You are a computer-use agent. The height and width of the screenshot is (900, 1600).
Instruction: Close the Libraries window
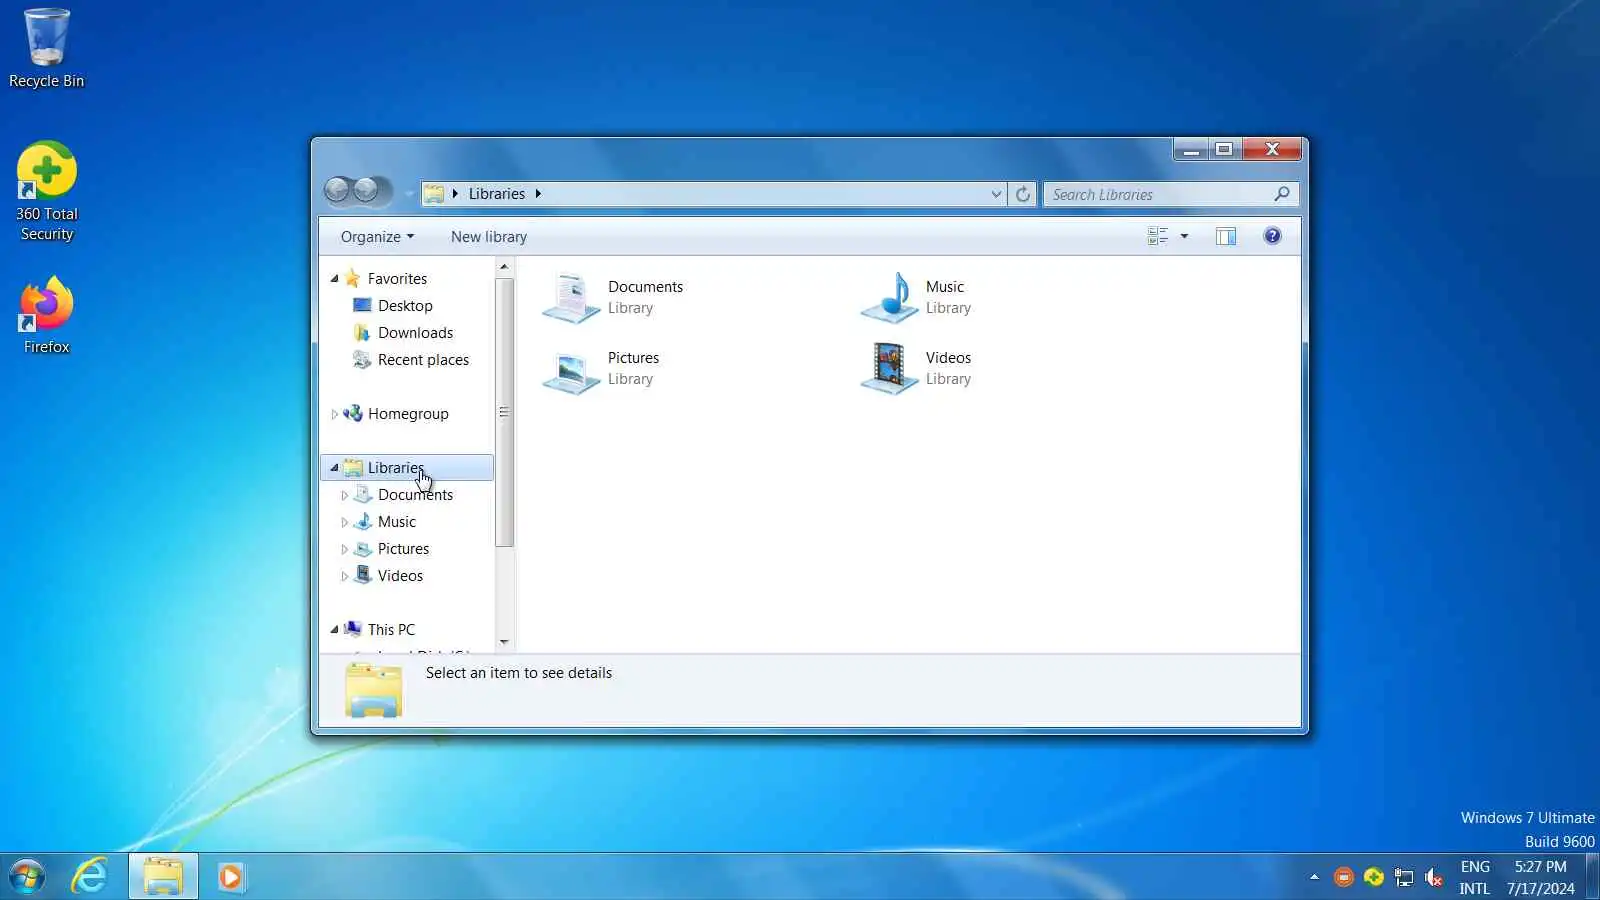pos(1272,150)
